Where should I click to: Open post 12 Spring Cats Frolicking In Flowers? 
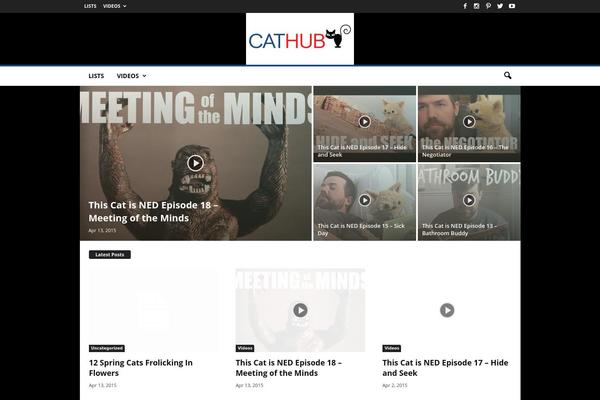coord(141,368)
